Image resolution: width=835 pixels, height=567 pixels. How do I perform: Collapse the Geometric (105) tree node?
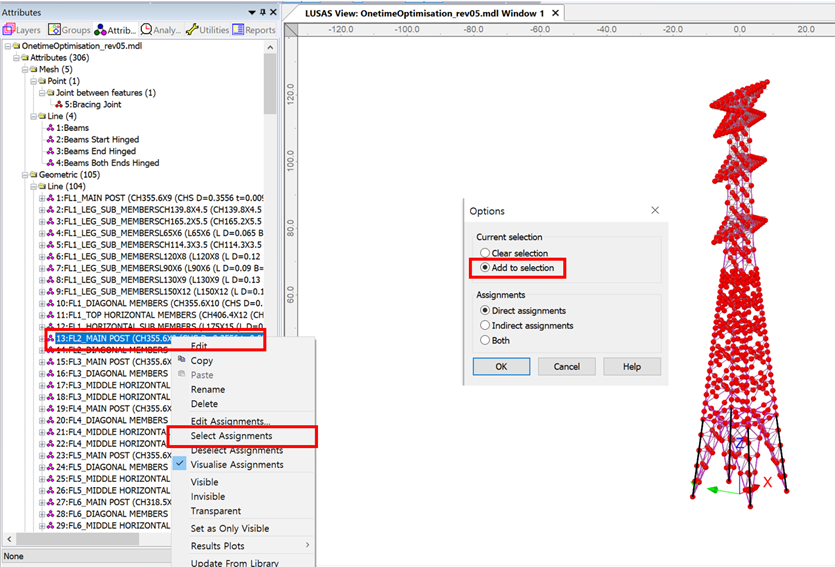pos(22,175)
